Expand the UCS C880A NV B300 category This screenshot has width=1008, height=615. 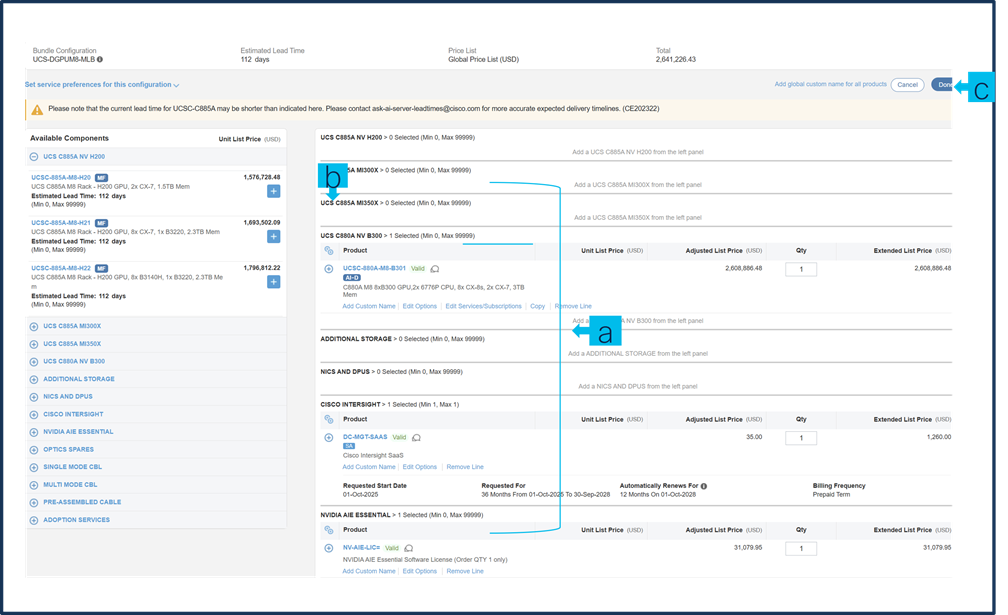(x=34, y=362)
